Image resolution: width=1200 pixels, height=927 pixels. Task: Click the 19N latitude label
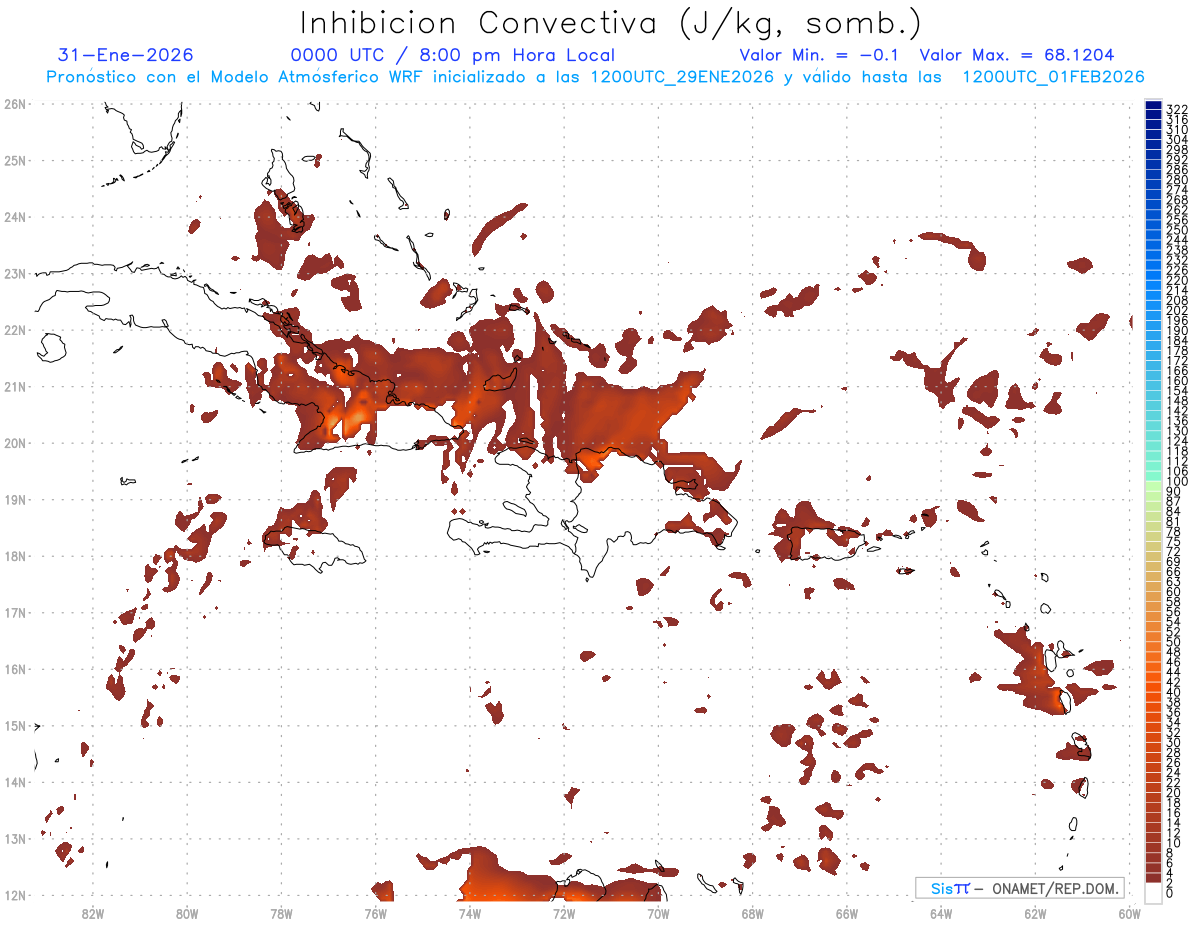16,499
